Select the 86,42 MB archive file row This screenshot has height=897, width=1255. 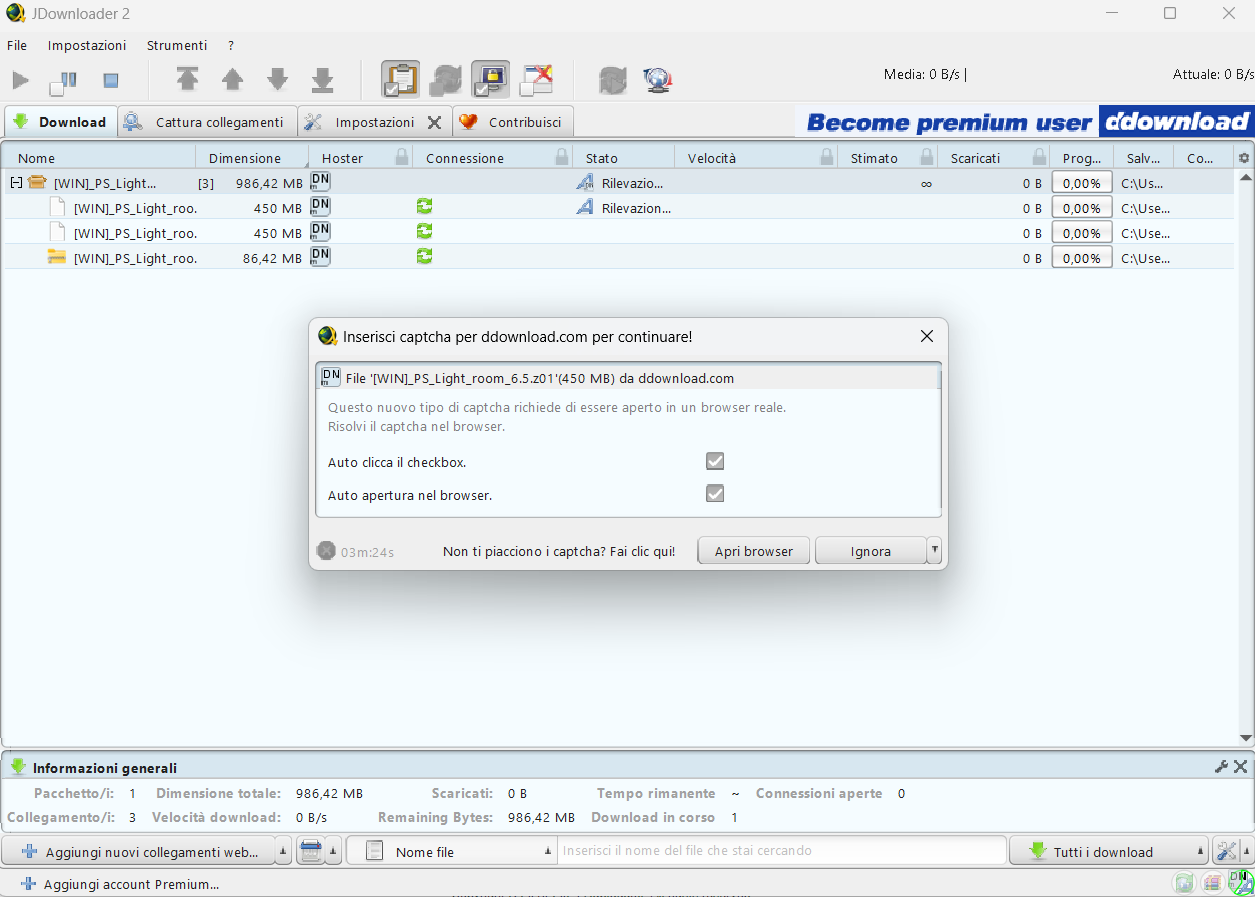(x=618, y=257)
